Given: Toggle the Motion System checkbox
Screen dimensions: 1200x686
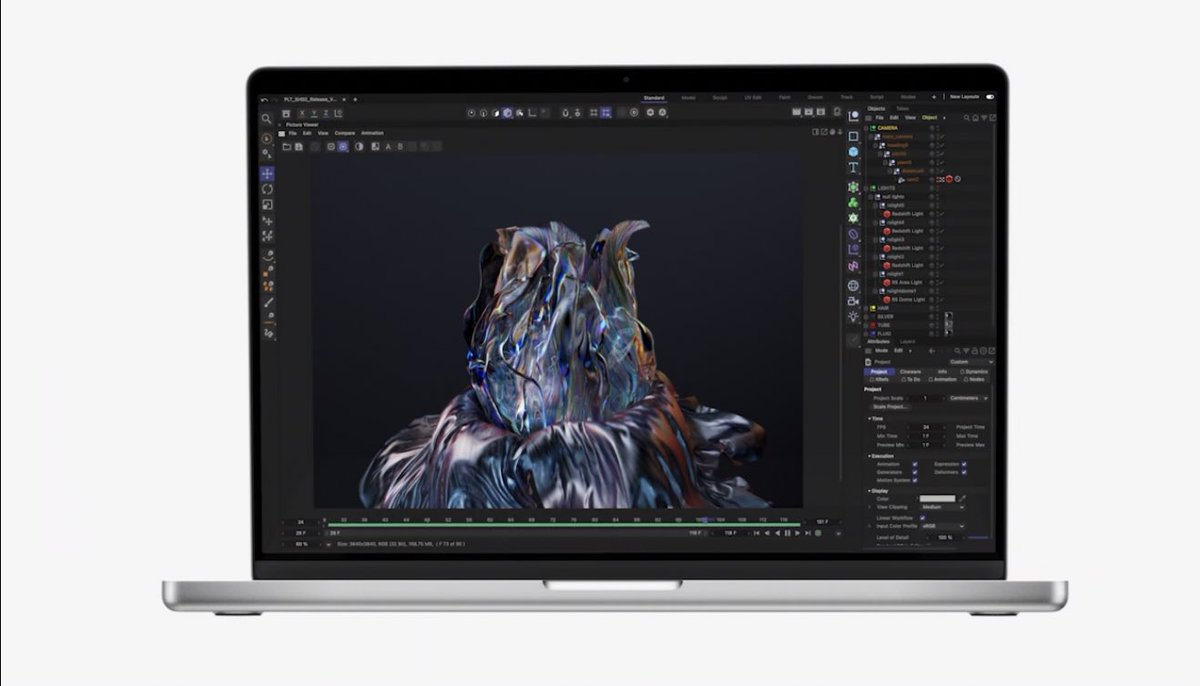Looking at the screenshot, I should tap(914, 480).
